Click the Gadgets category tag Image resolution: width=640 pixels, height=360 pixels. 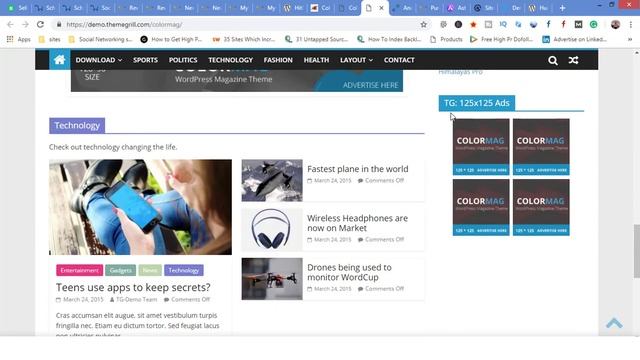(x=120, y=270)
